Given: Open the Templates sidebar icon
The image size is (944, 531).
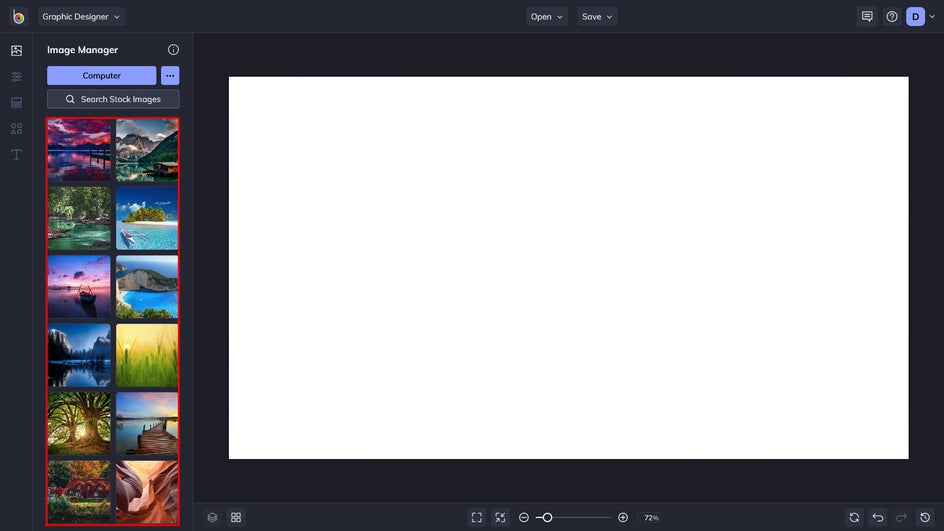Looking at the screenshot, I should point(16,102).
